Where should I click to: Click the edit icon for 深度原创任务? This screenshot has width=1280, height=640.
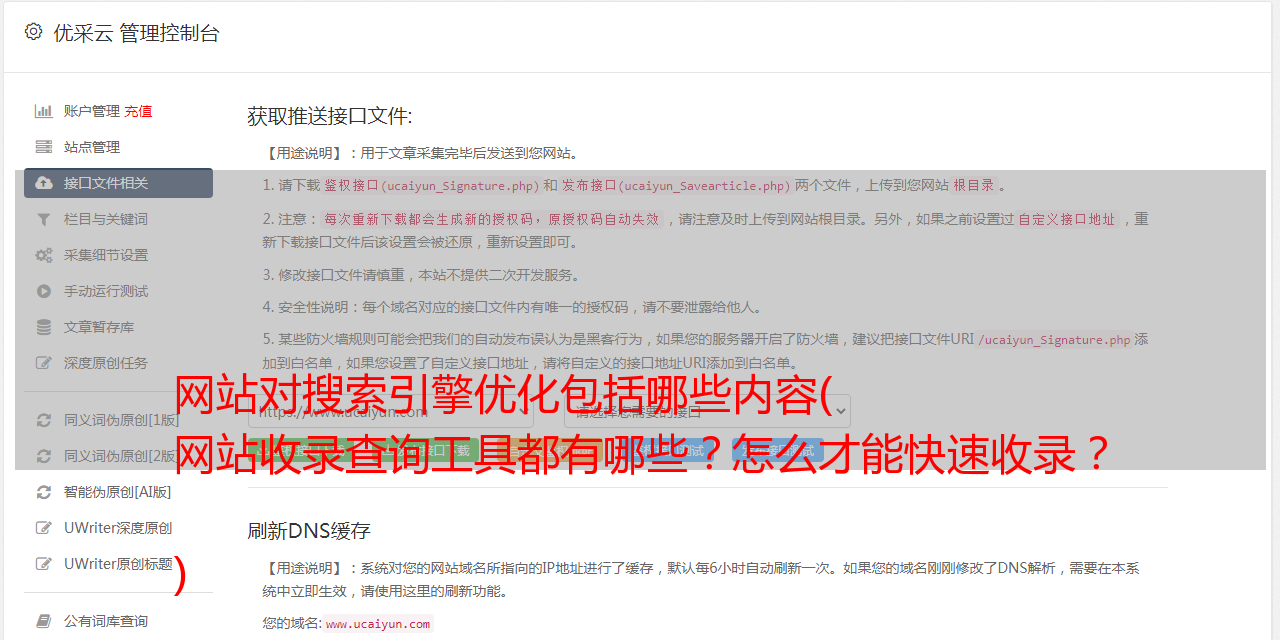pos(44,363)
